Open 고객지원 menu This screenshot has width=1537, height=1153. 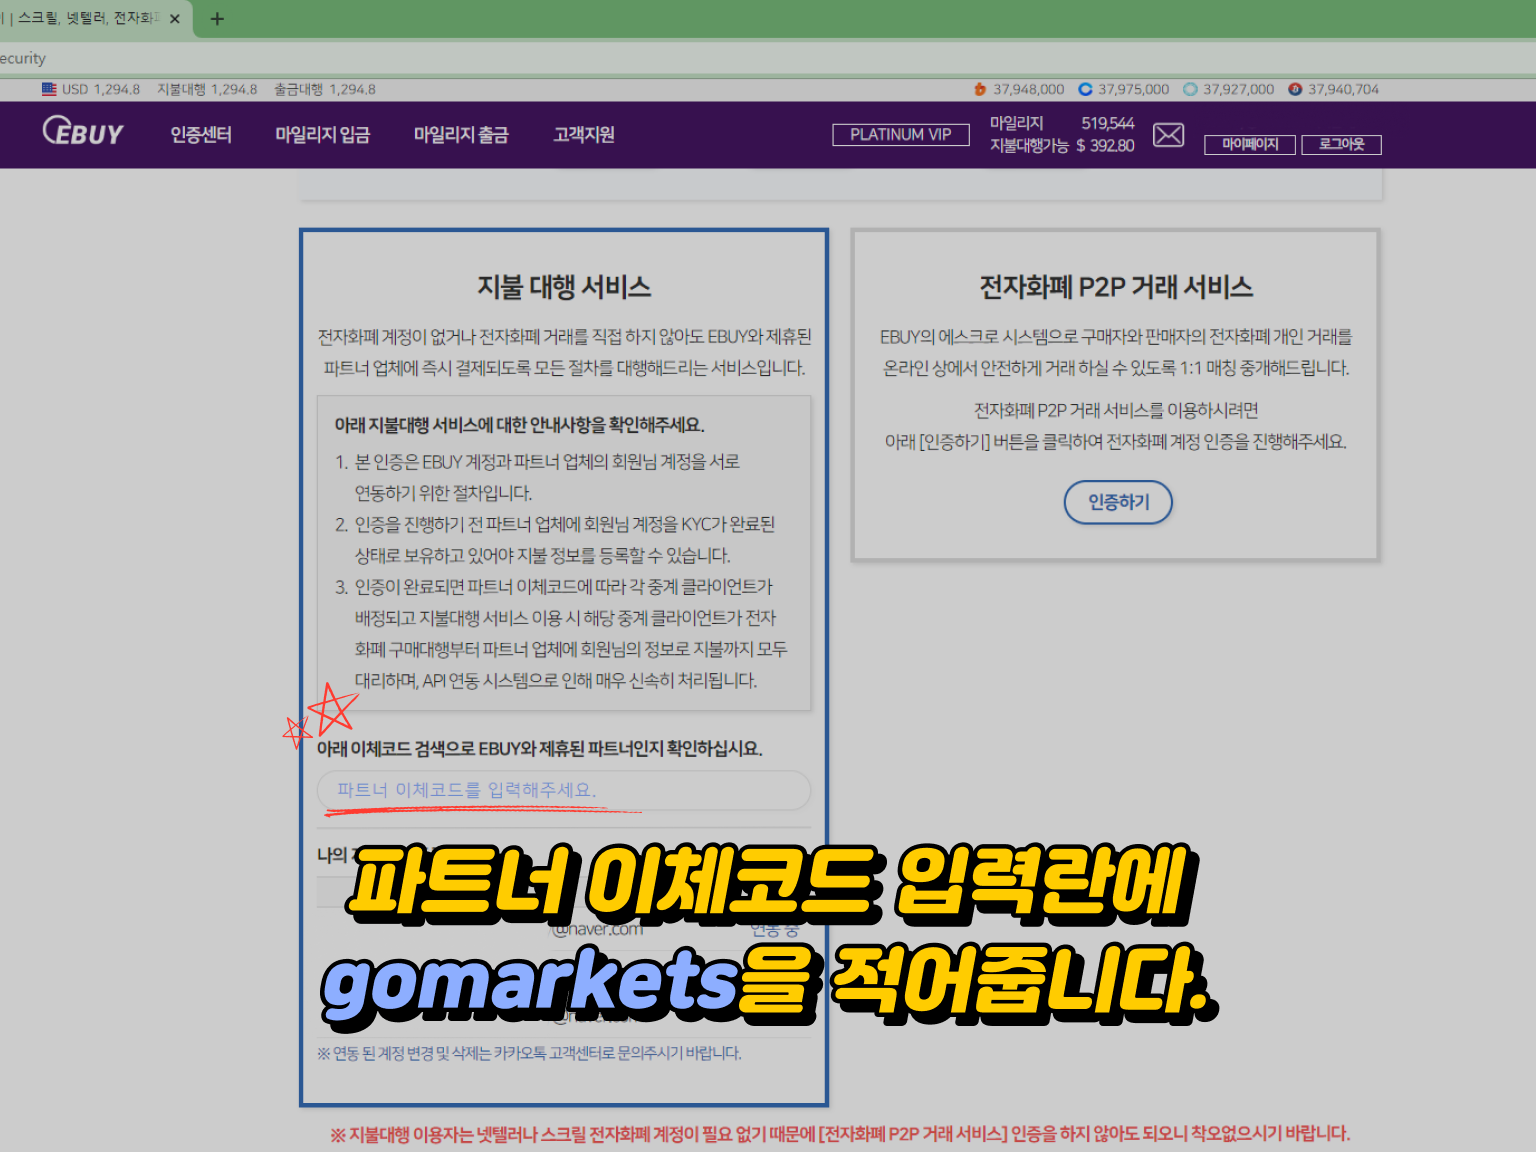(584, 135)
